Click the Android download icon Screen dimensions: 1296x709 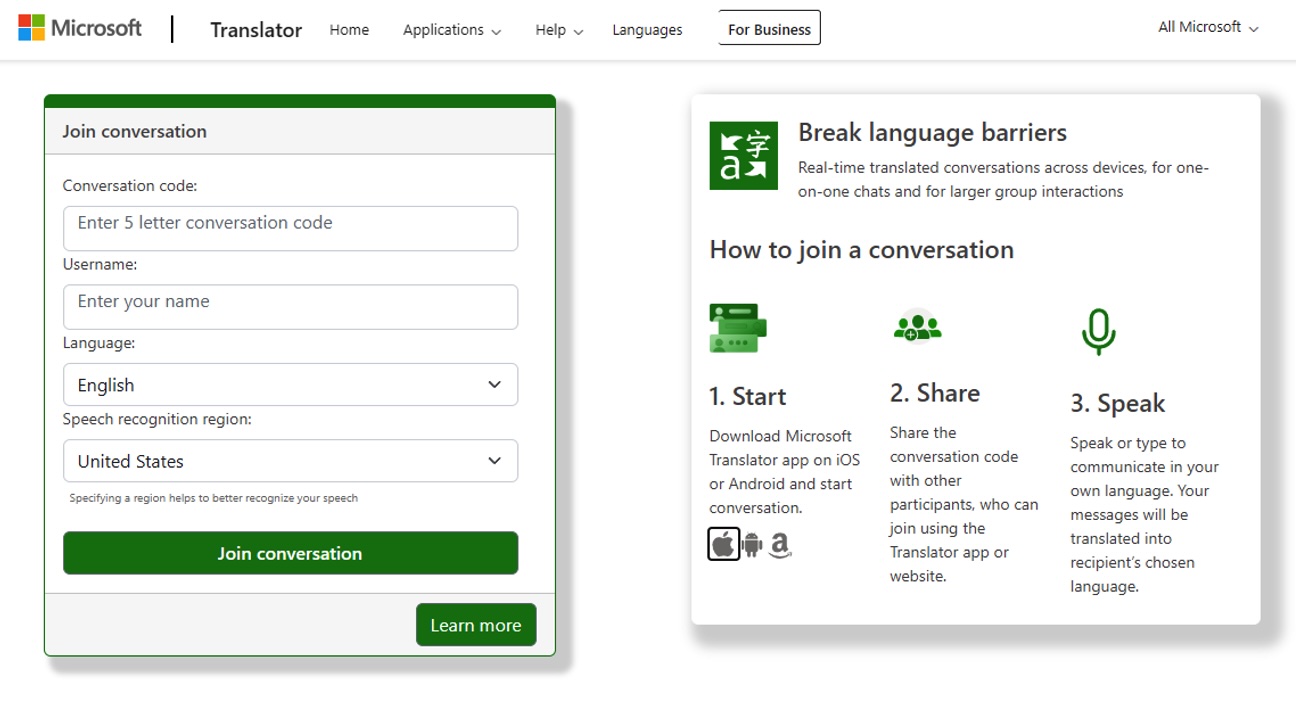click(751, 543)
